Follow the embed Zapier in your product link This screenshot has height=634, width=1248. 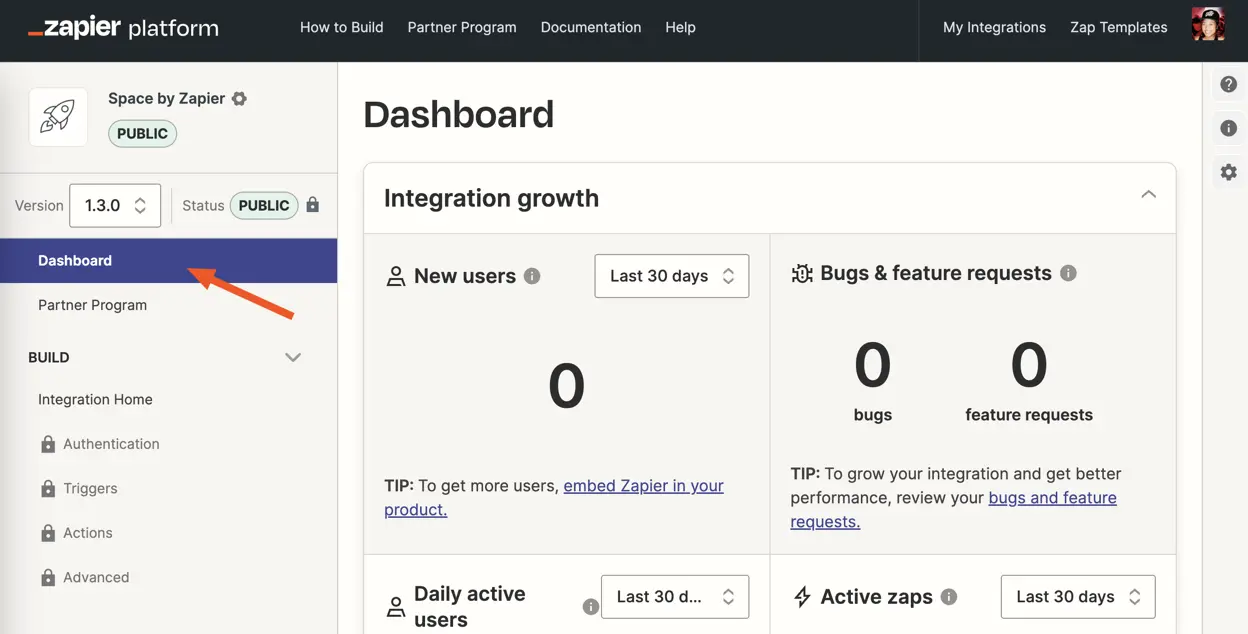tap(554, 497)
